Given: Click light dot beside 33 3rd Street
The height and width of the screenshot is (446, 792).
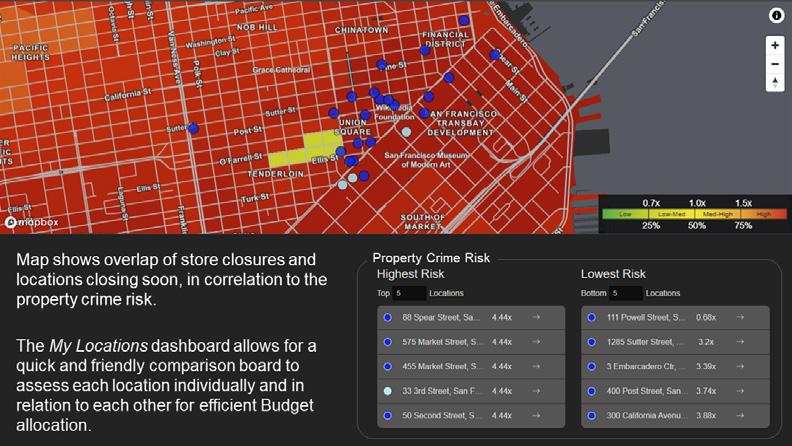Looking at the screenshot, I should point(387,391).
